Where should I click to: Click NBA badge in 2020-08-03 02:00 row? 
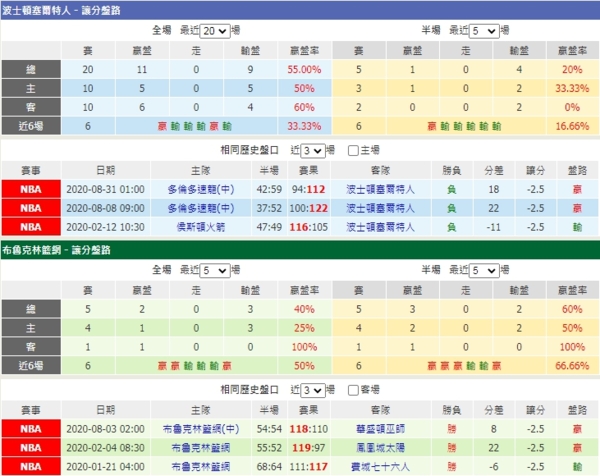point(31,429)
